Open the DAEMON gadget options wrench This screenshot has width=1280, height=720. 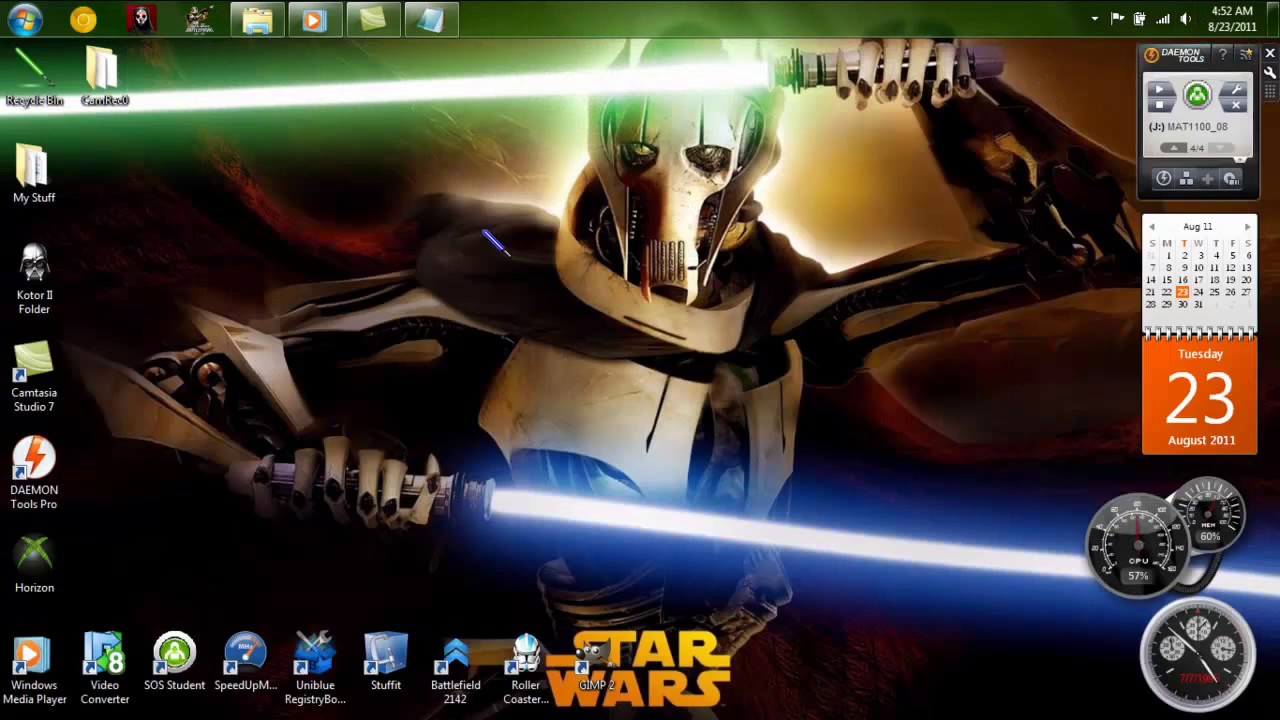[x=1270, y=73]
